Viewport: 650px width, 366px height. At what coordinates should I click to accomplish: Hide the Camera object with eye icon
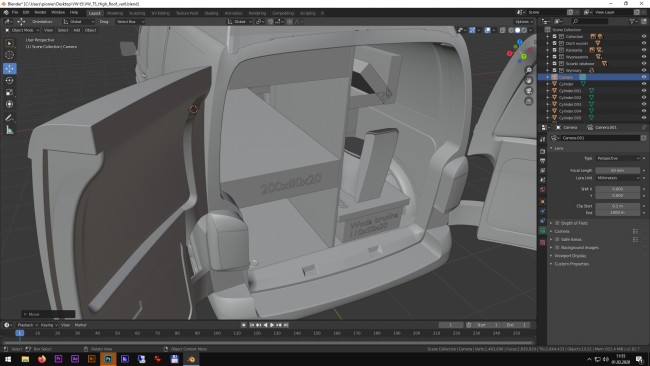click(x=644, y=77)
